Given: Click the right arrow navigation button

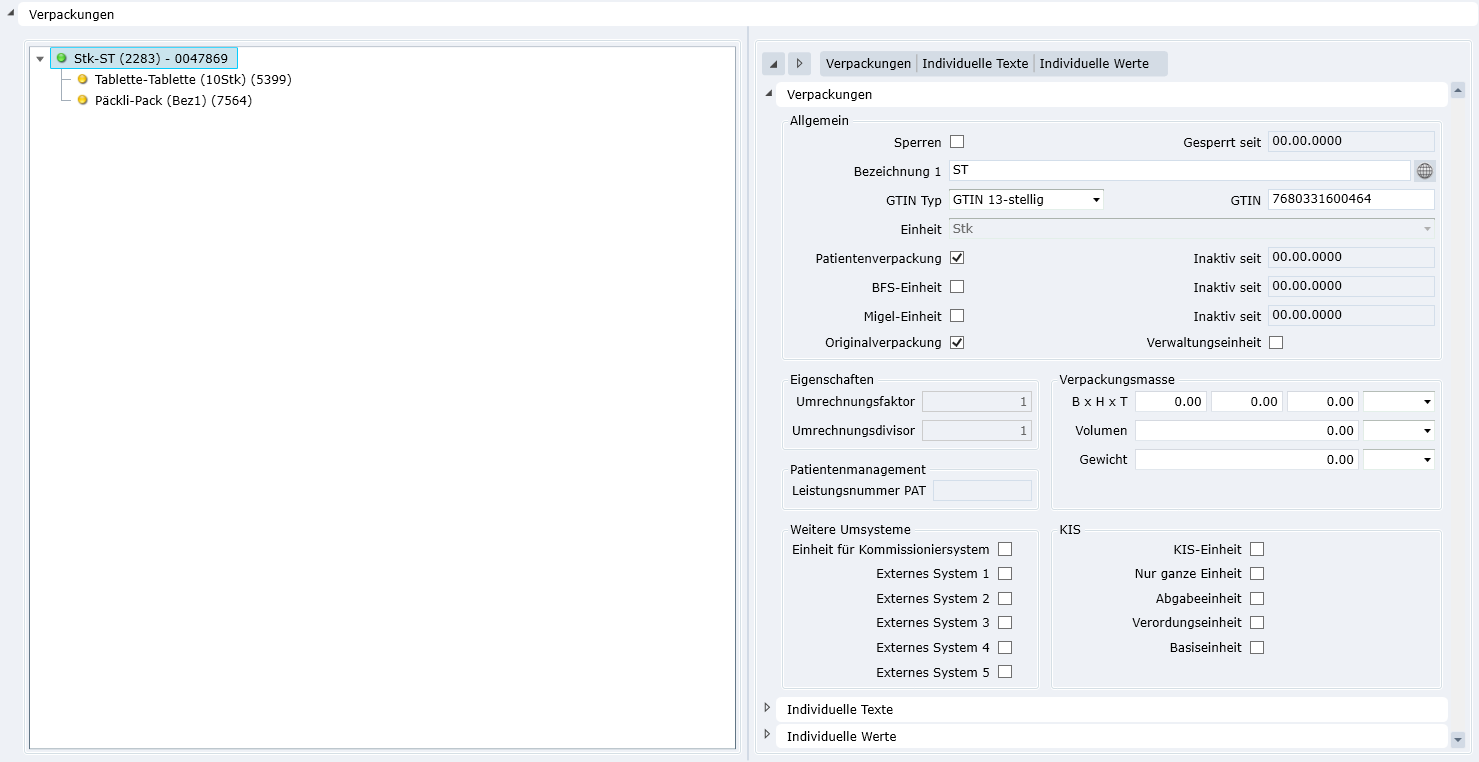Looking at the screenshot, I should 799,64.
